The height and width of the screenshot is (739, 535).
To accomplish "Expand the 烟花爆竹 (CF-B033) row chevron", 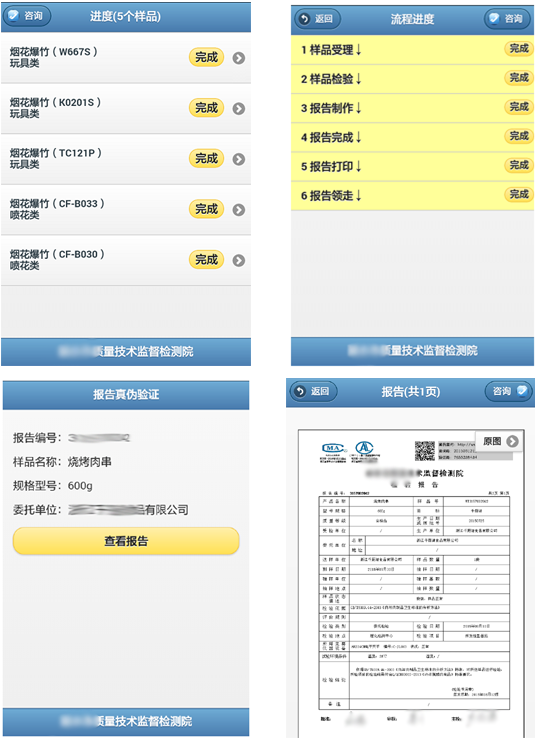I will click(x=239, y=210).
